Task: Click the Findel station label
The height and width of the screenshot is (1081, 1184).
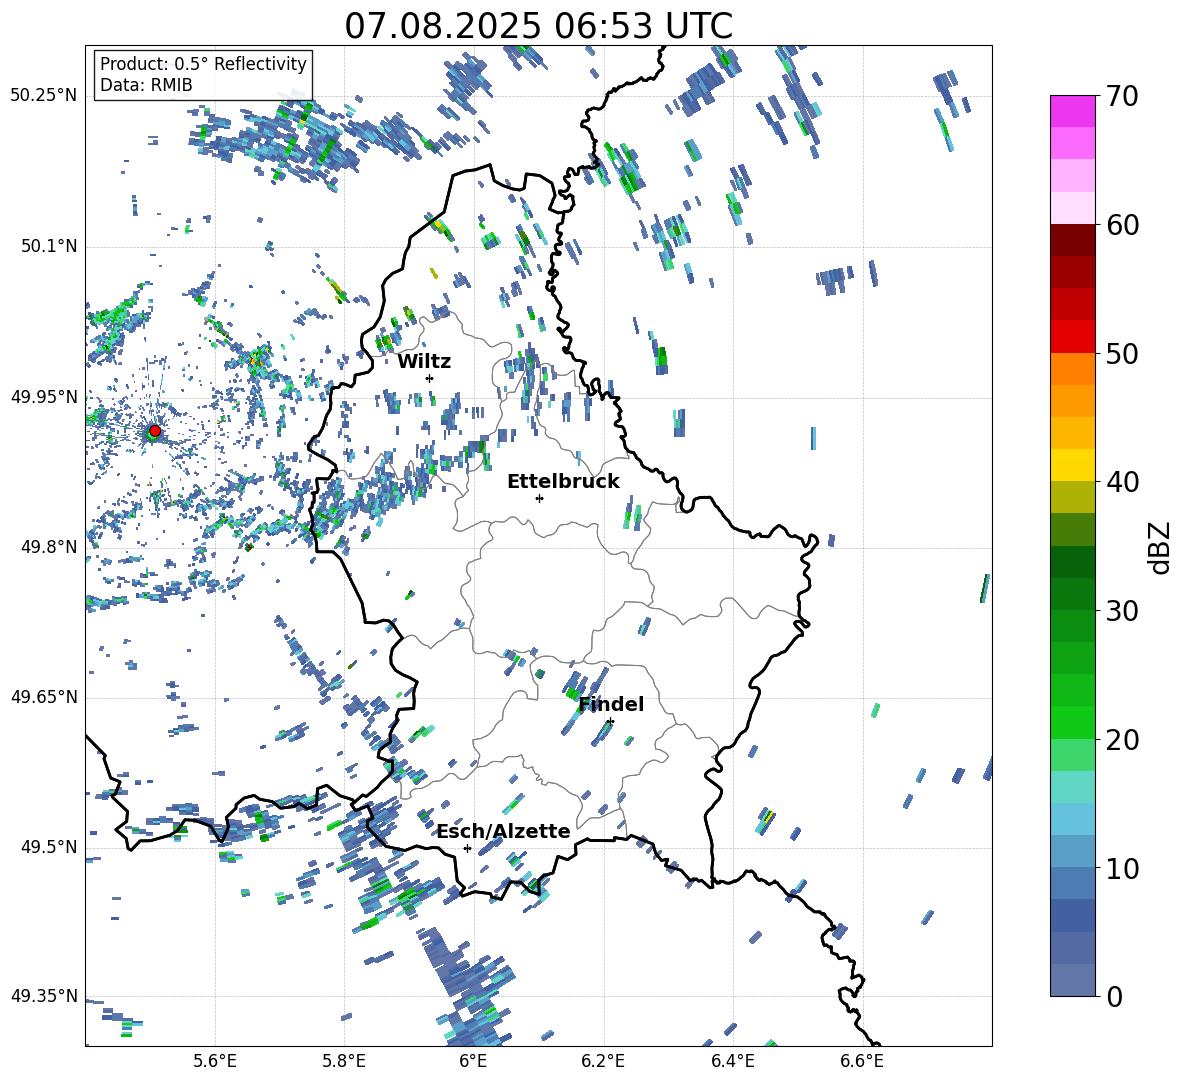Action: tap(611, 704)
